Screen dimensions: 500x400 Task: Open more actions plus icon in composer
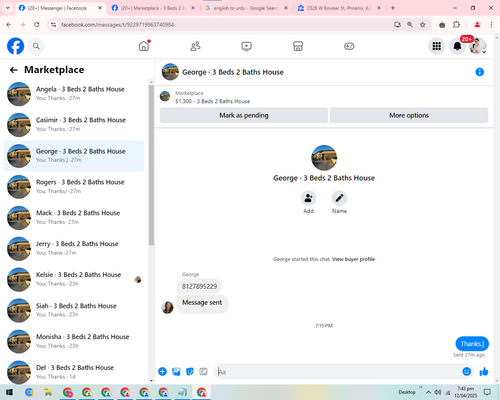point(162,371)
